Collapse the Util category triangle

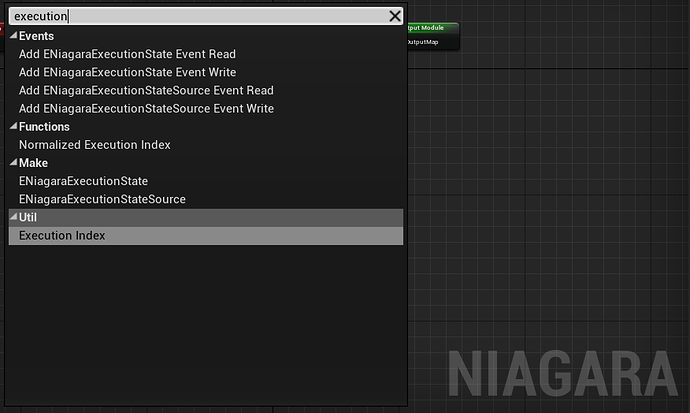14,216
